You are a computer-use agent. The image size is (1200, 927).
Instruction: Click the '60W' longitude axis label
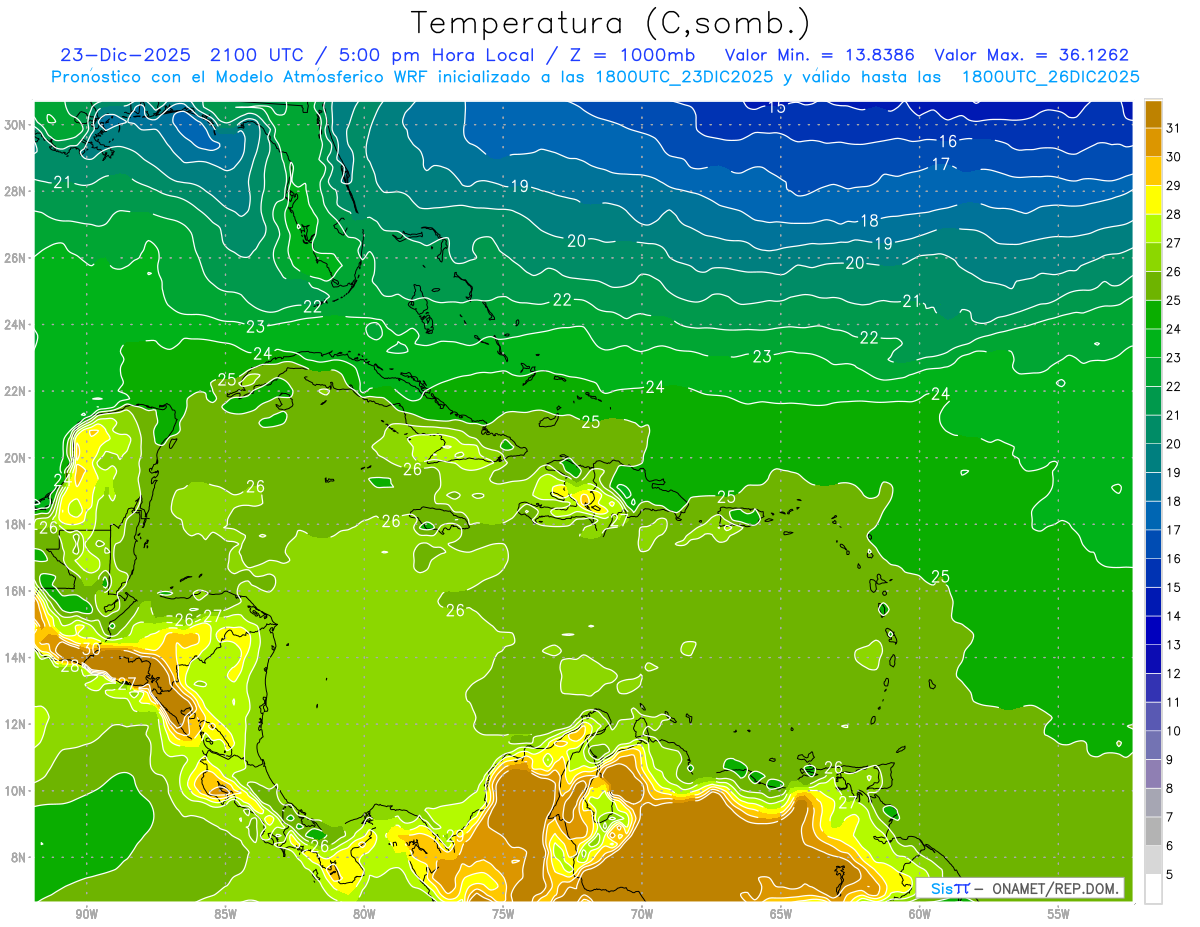(920, 914)
